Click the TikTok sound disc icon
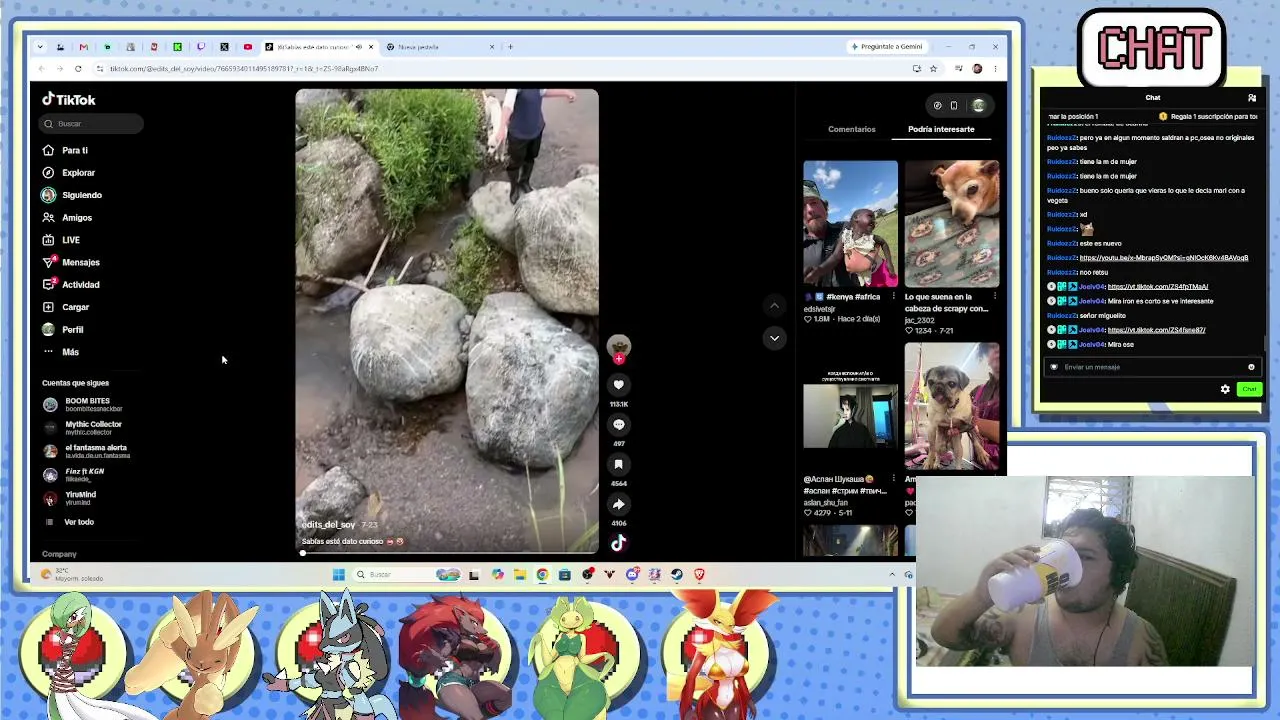The width and height of the screenshot is (1280, 720). tap(619, 543)
